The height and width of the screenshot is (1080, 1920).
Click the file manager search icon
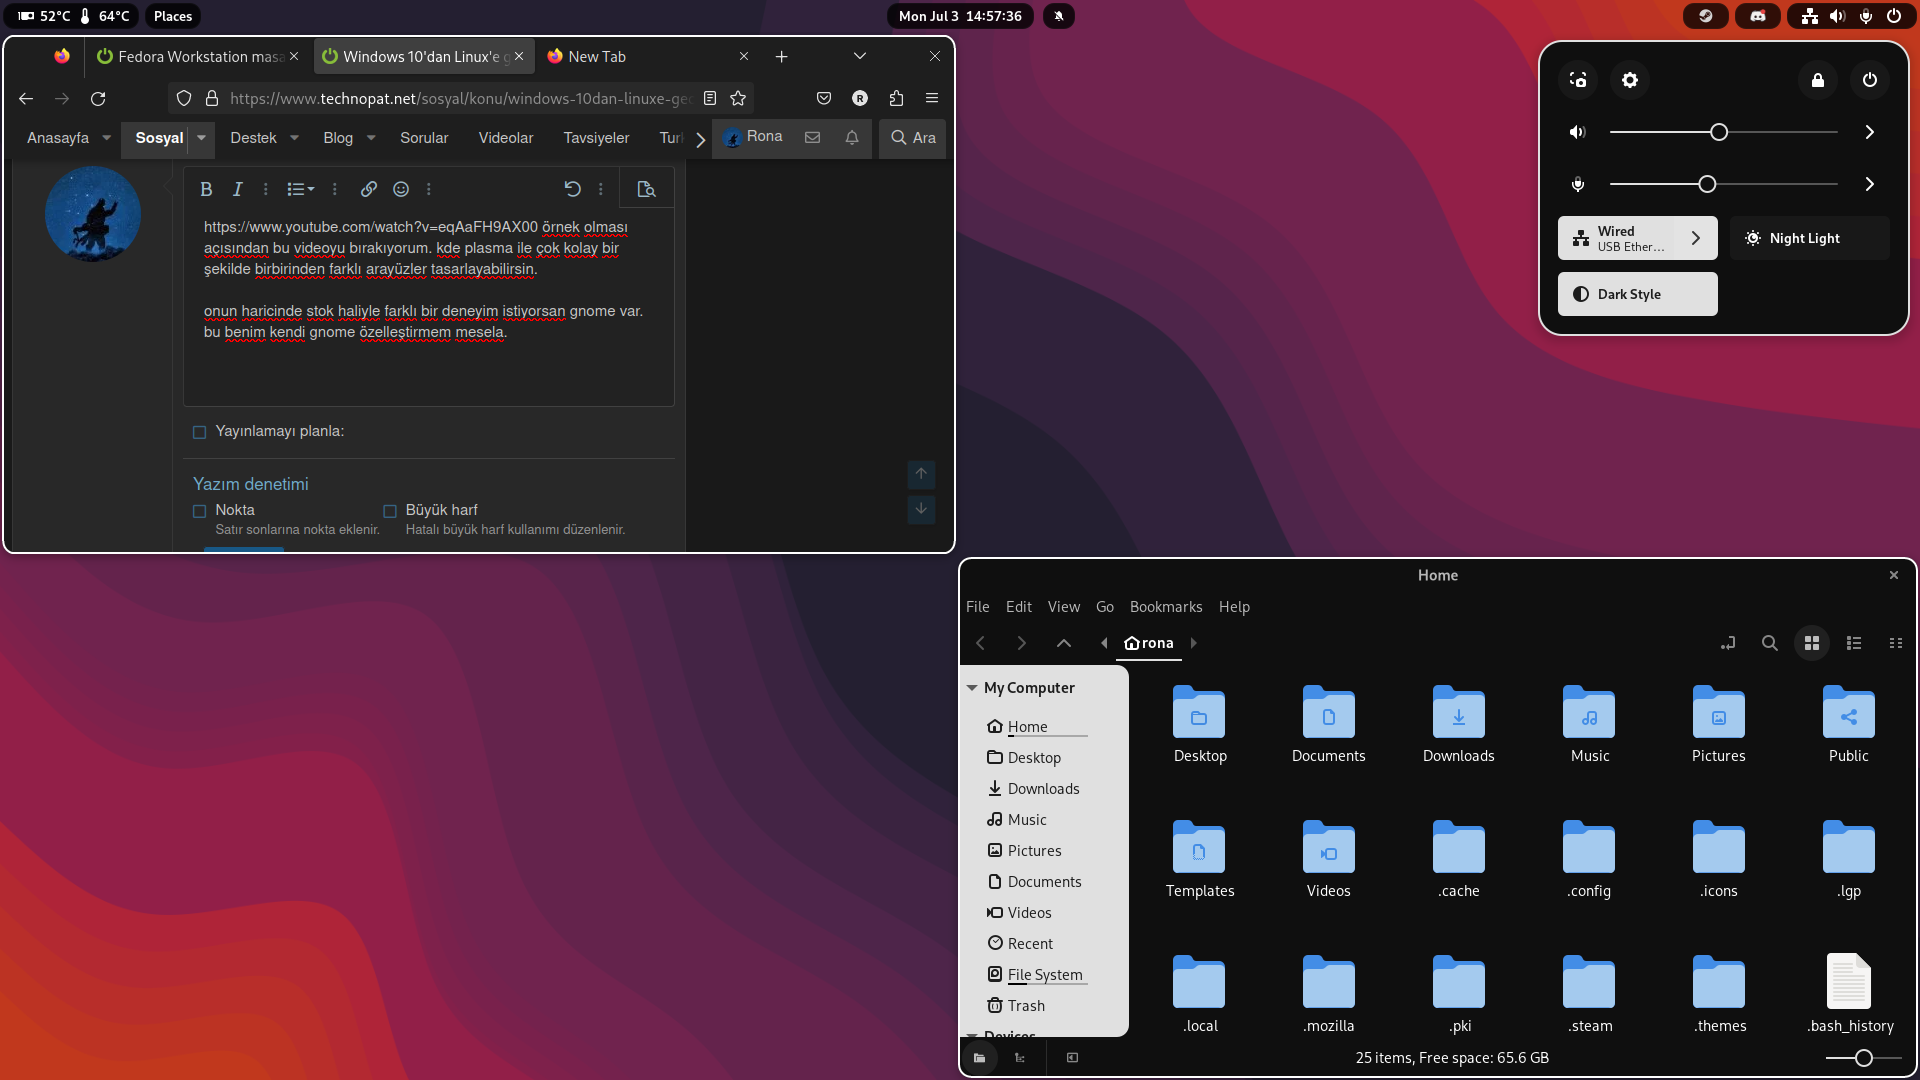pyautogui.click(x=1770, y=643)
